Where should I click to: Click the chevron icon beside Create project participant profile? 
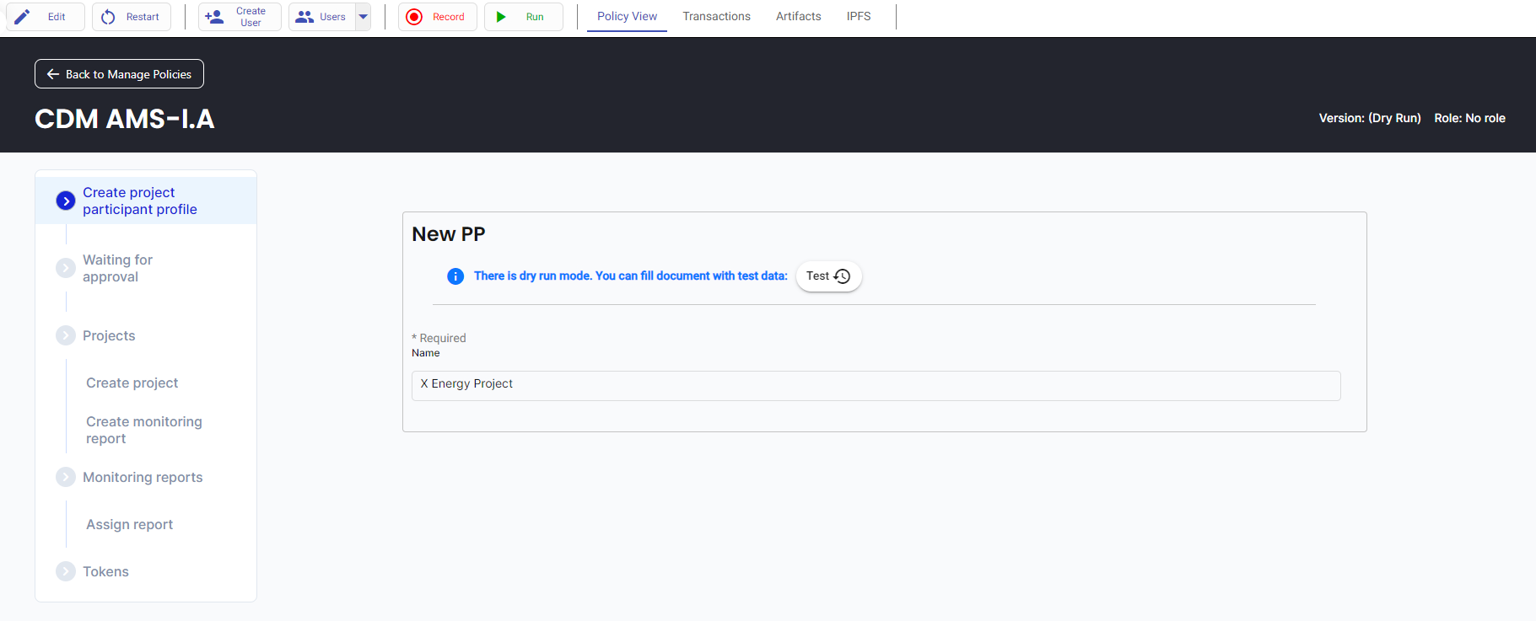[x=66, y=201]
